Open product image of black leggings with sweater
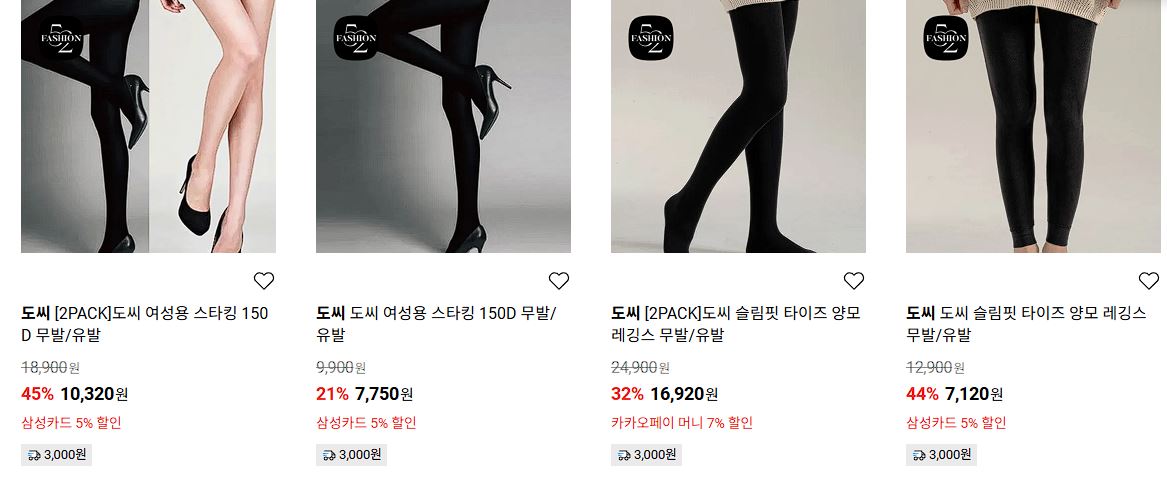The width and height of the screenshot is (1167, 485). coord(1033,126)
